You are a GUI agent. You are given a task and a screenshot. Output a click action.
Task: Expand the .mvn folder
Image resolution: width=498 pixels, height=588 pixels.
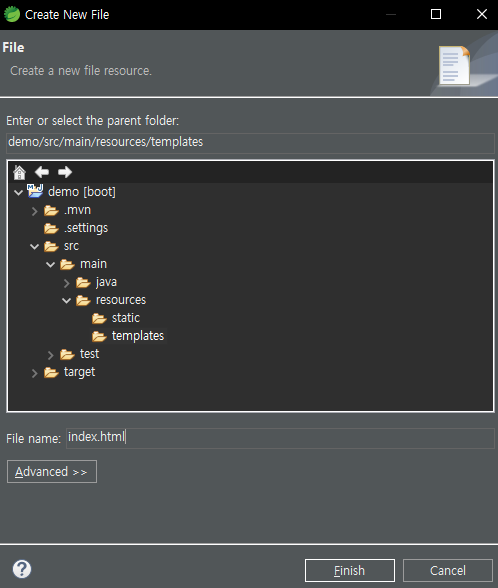[x=34, y=211]
